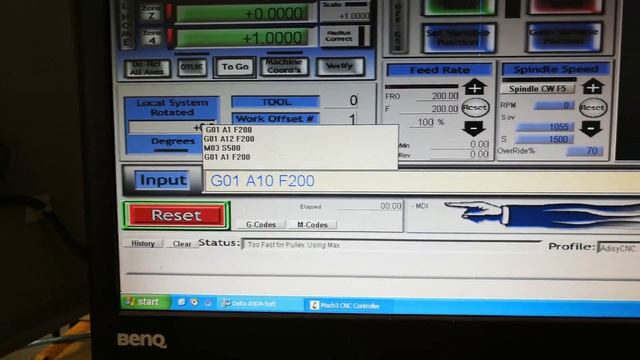Click the Goto Variable Position button
This screenshot has width=640, height=360.
(564, 37)
